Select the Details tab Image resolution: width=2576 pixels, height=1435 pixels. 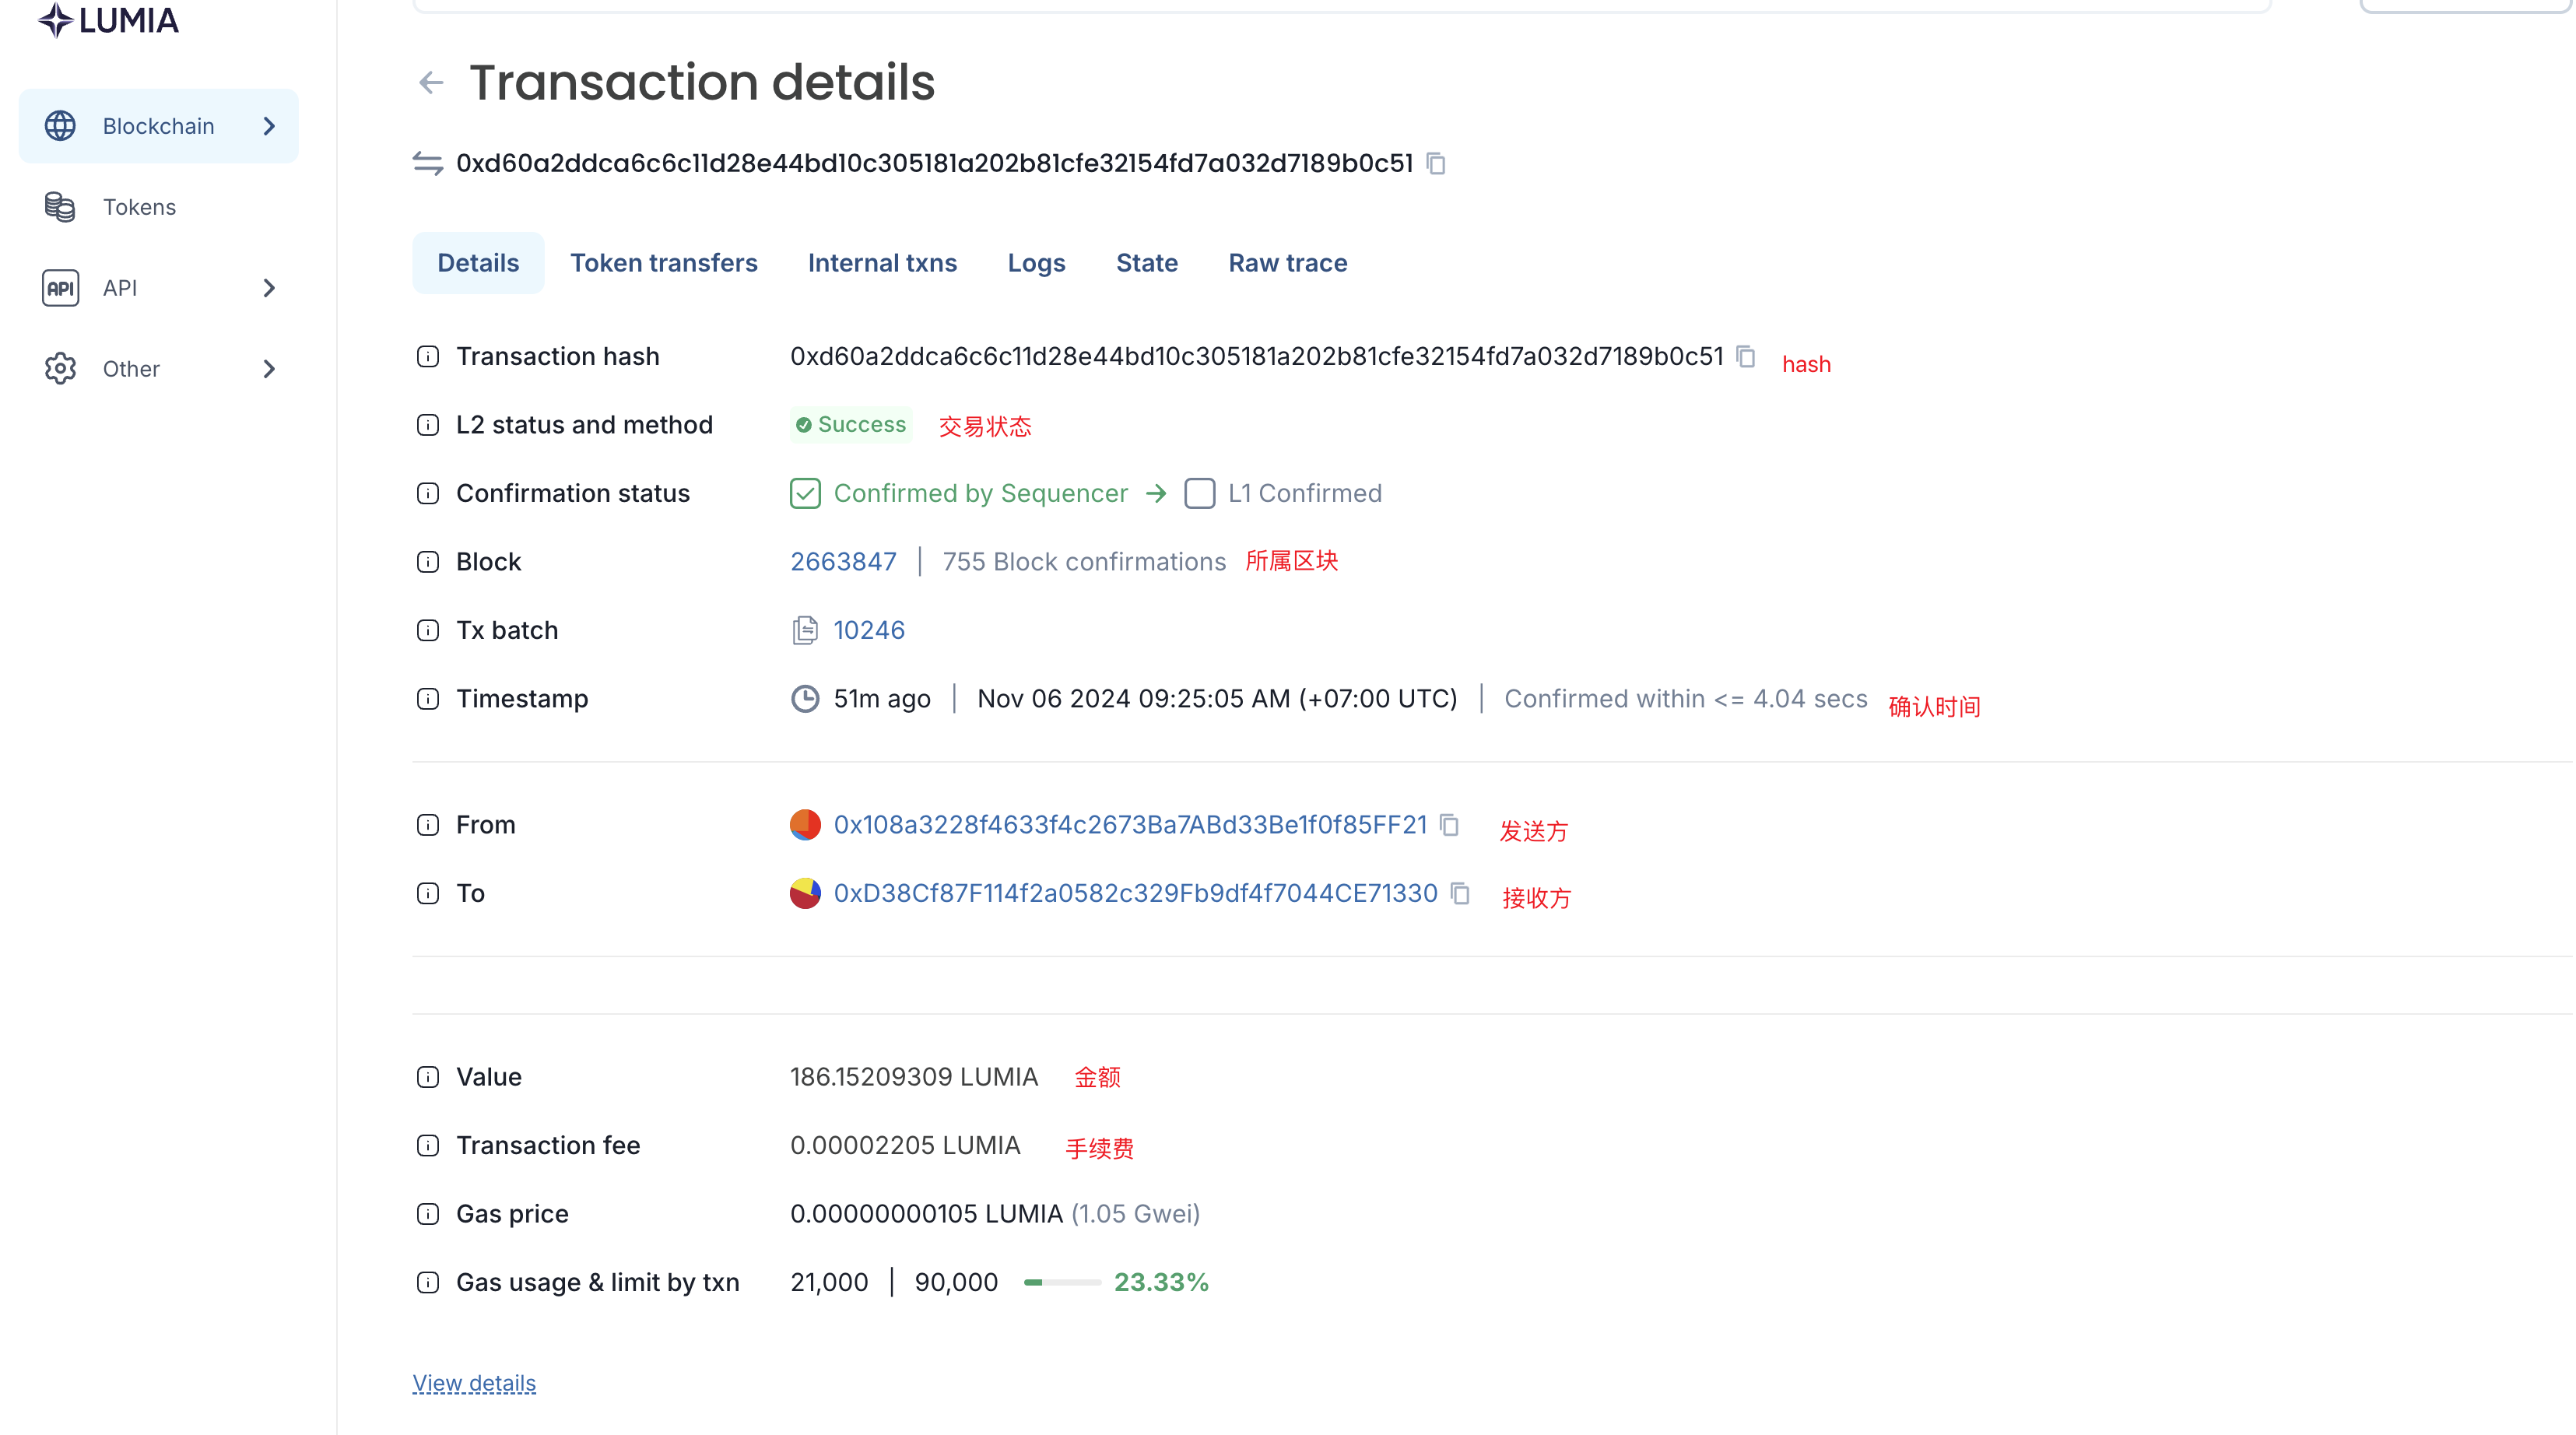click(x=478, y=263)
